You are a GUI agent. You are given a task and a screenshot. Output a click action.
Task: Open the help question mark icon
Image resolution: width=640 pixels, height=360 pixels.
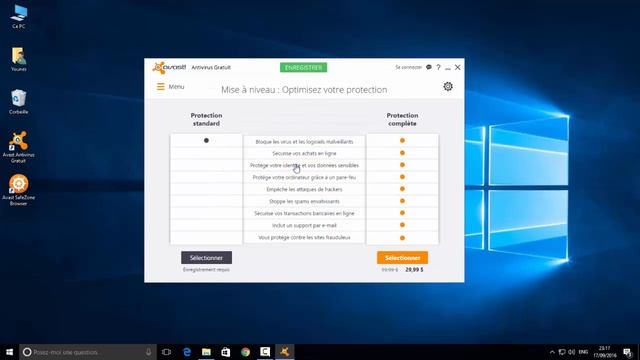point(438,67)
